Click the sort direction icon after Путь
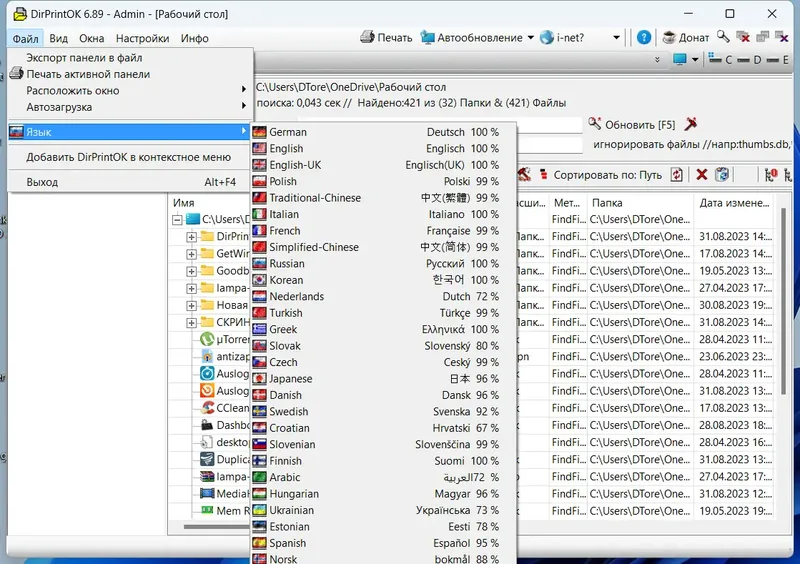 point(677,175)
